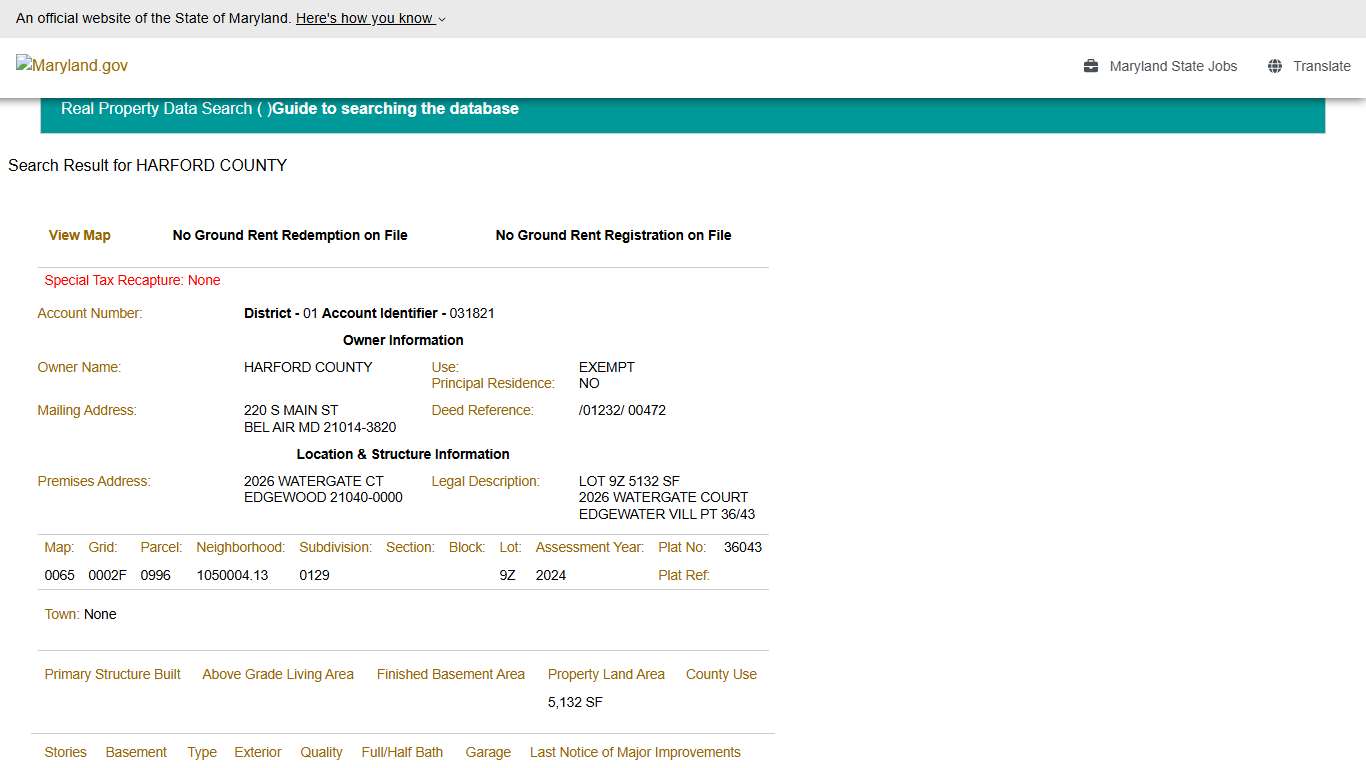Click the 5,132 SF property land area value
Viewport: 1366px width, 768px height.
pyautogui.click(x=575, y=702)
